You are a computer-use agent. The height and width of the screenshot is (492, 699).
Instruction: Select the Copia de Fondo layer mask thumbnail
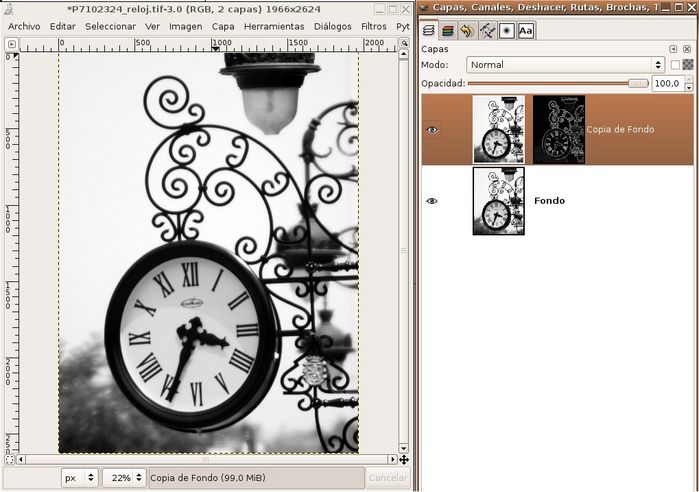click(x=559, y=129)
